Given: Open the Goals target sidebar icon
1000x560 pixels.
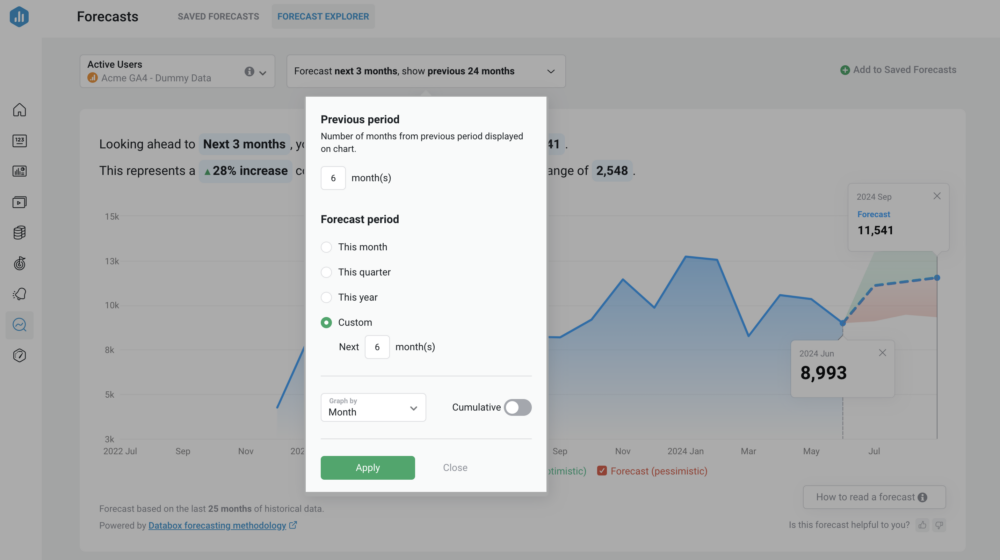Looking at the screenshot, I should [x=20, y=263].
